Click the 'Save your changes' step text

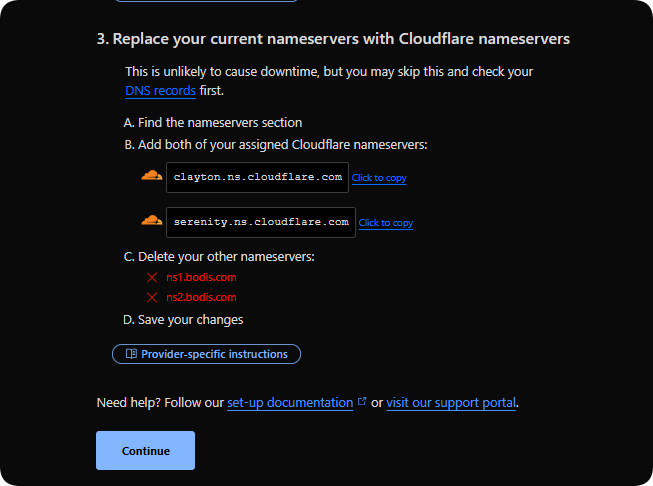click(x=183, y=320)
